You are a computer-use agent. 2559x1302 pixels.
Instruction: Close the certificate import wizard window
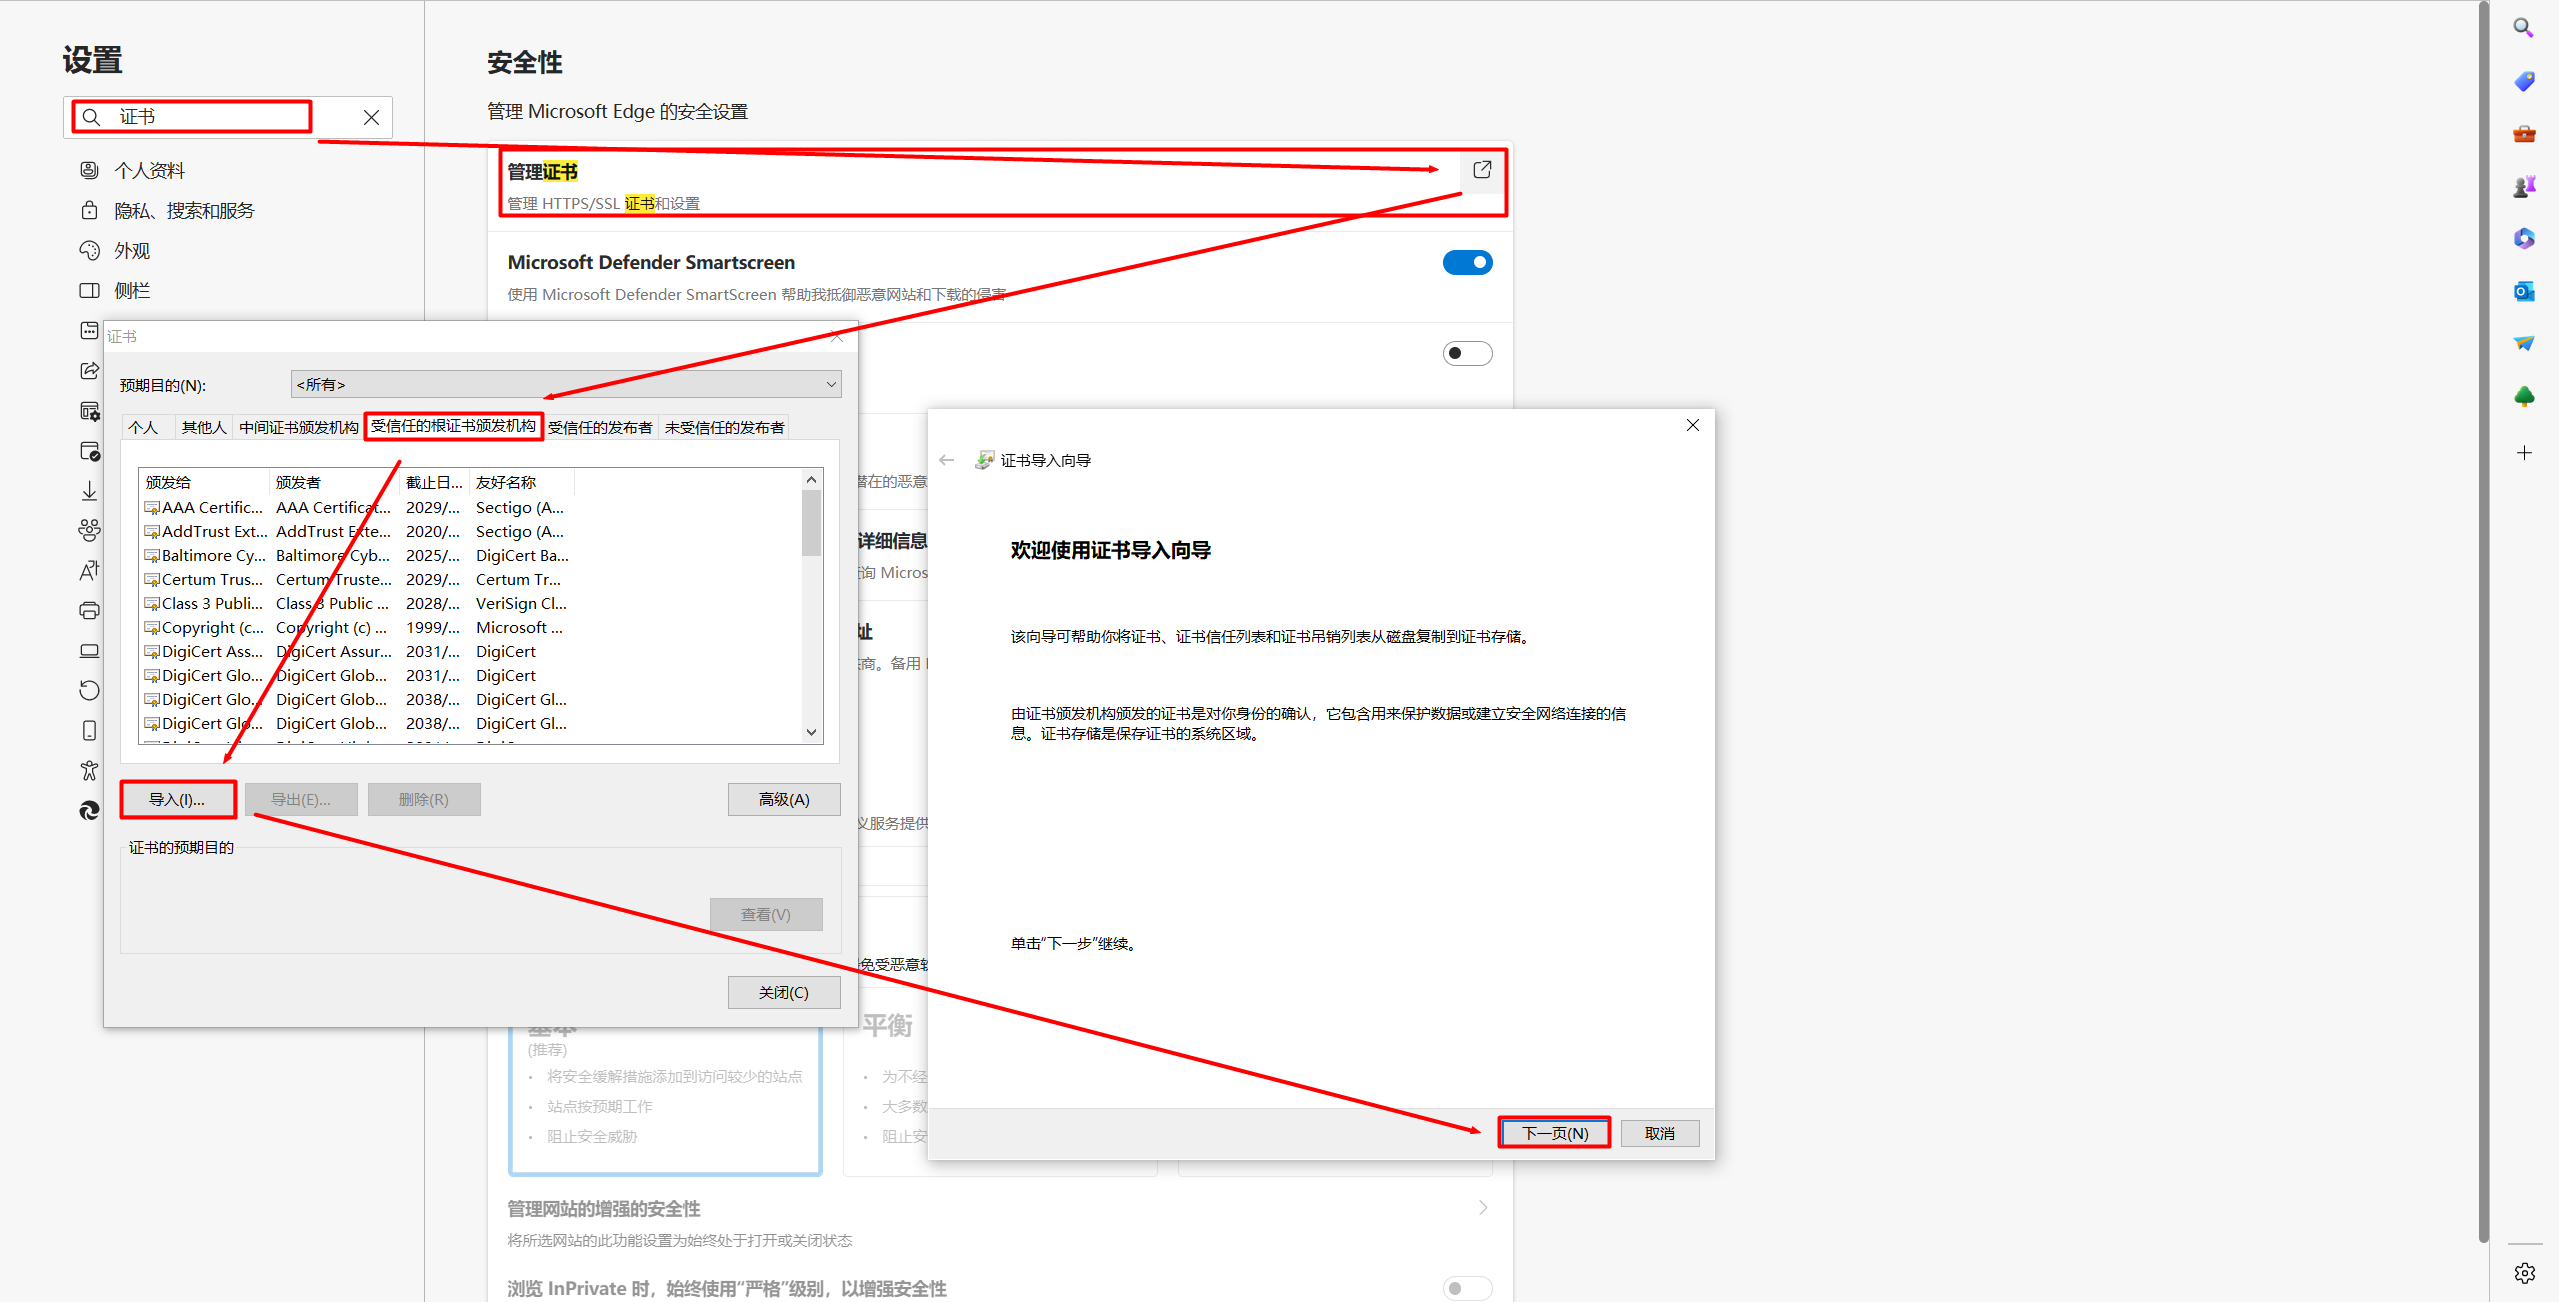point(1693,425)
